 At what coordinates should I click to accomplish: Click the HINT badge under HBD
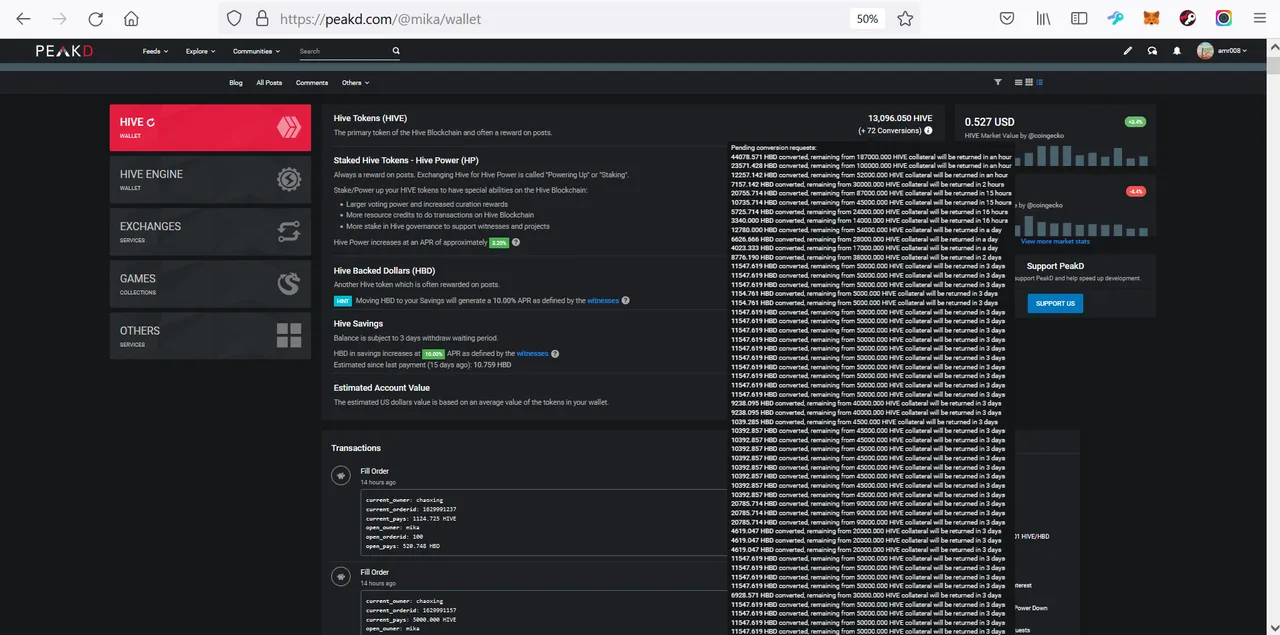[342, 300]
